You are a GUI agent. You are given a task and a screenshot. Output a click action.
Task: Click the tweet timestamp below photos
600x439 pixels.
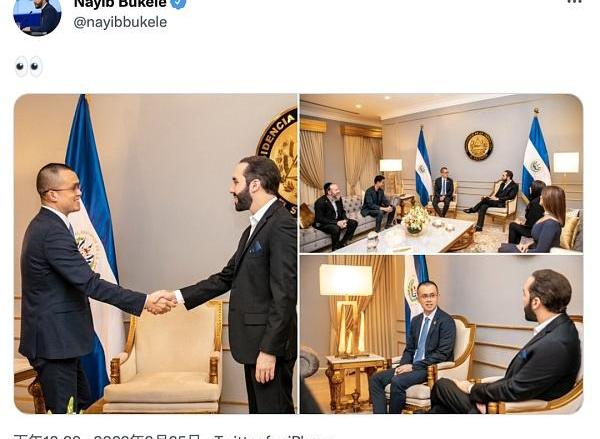[x=107, y=437]
